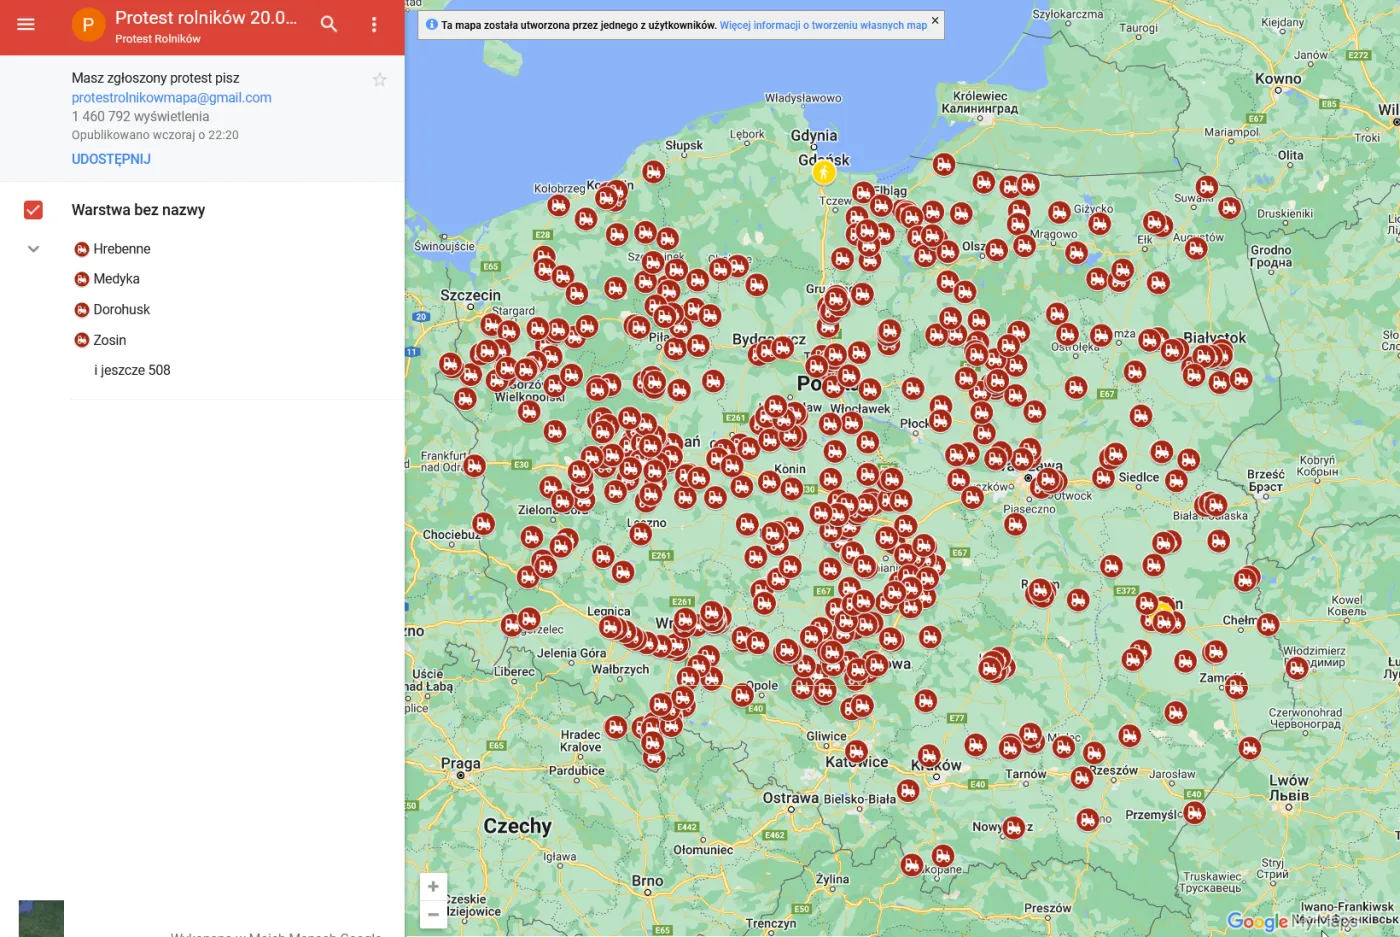Zoom in using the plus control

(433, 886)
